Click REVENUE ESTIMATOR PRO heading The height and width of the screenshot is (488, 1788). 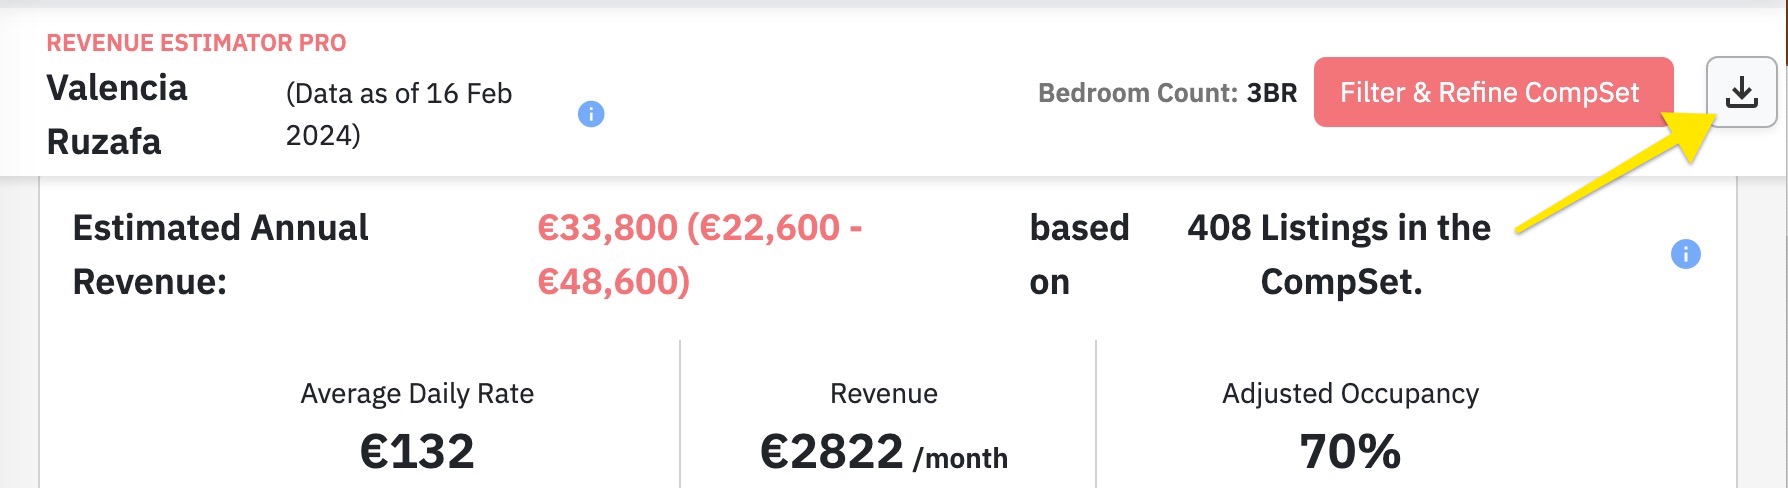[x=196, y=43]
